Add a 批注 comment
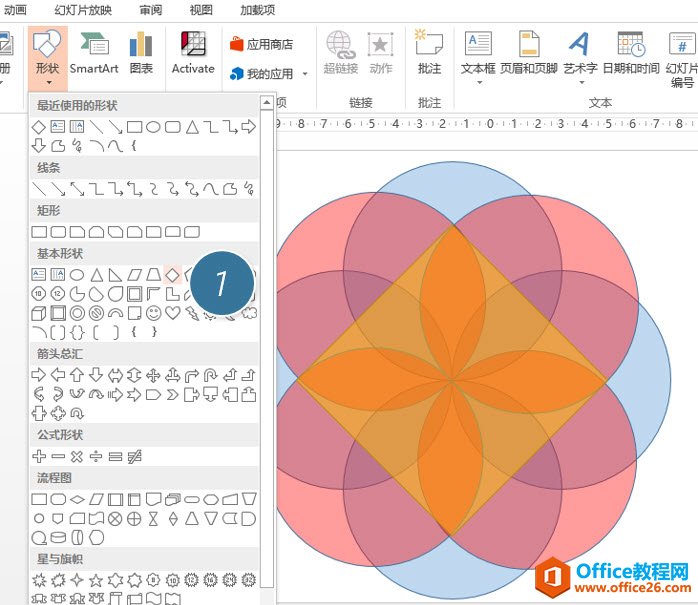Image resolution: width=698 pixels, height=605 pixels. coord(429,53)
